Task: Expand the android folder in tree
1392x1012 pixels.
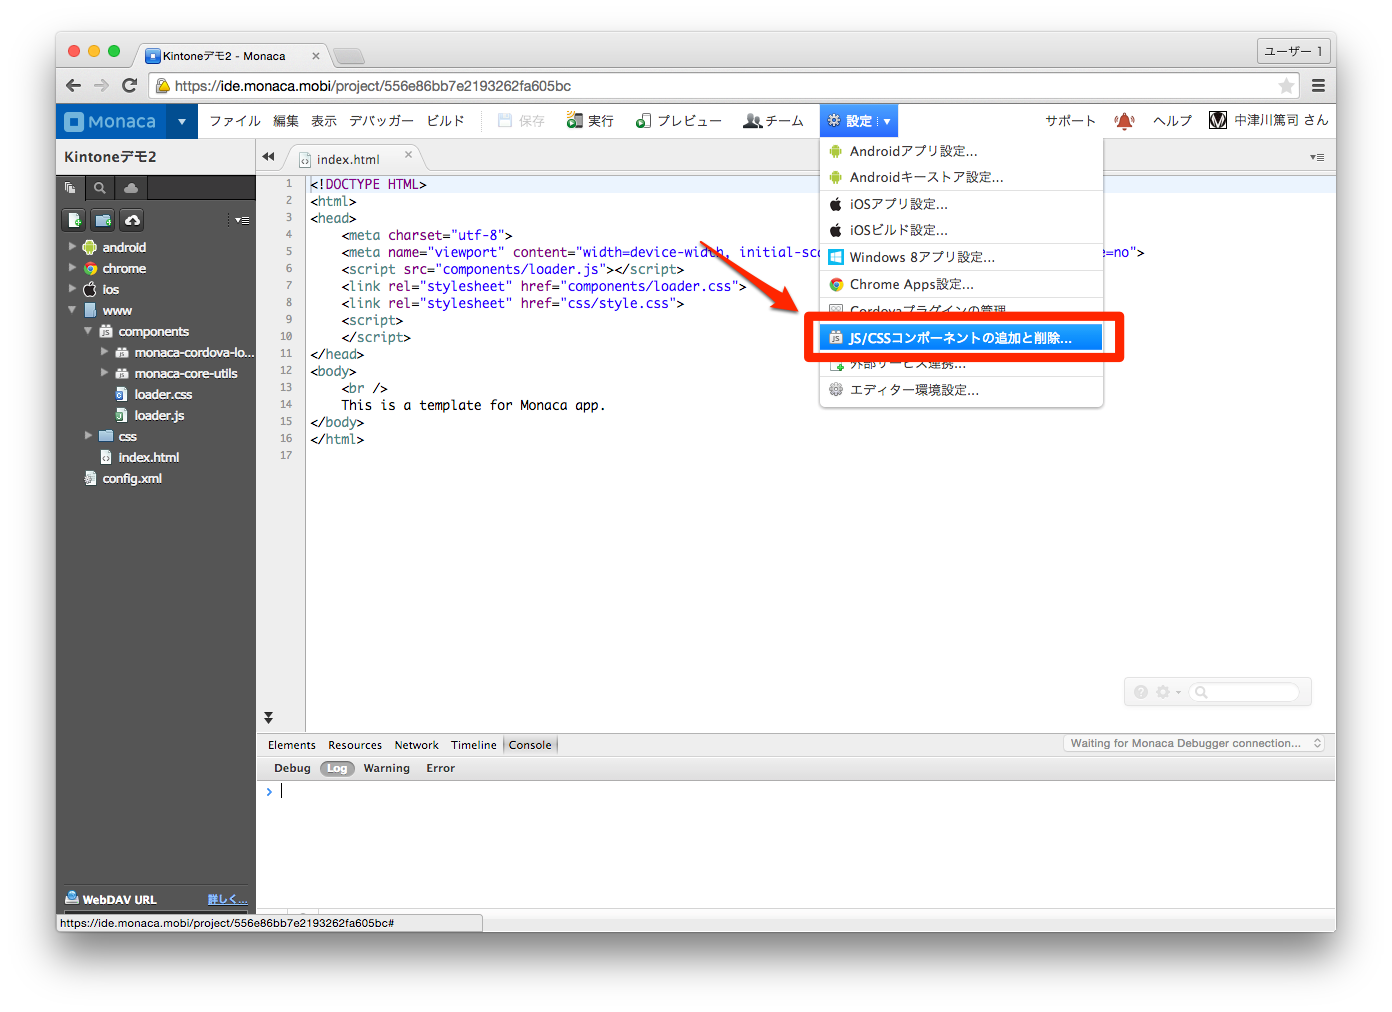Action: pos(72,247)
